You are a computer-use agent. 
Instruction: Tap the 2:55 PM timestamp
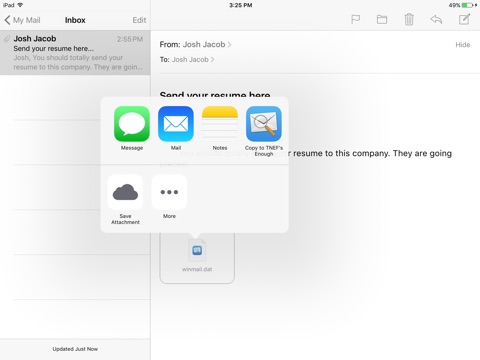130,39
